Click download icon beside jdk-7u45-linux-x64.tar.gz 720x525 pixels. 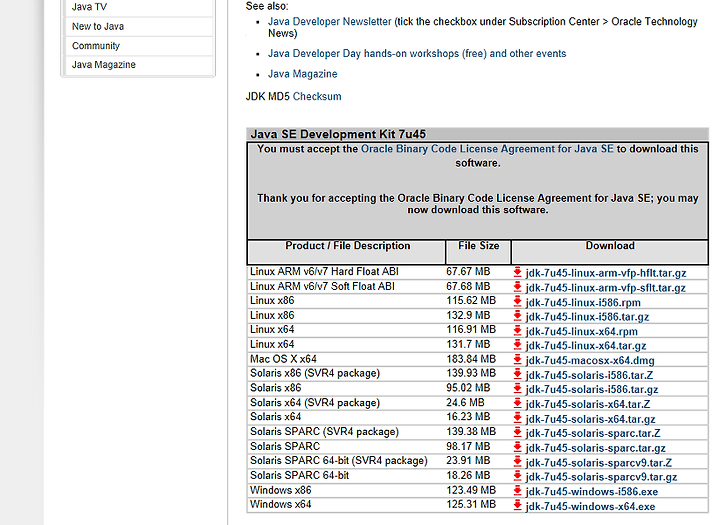pyautogui.click(x=518, y=345)
